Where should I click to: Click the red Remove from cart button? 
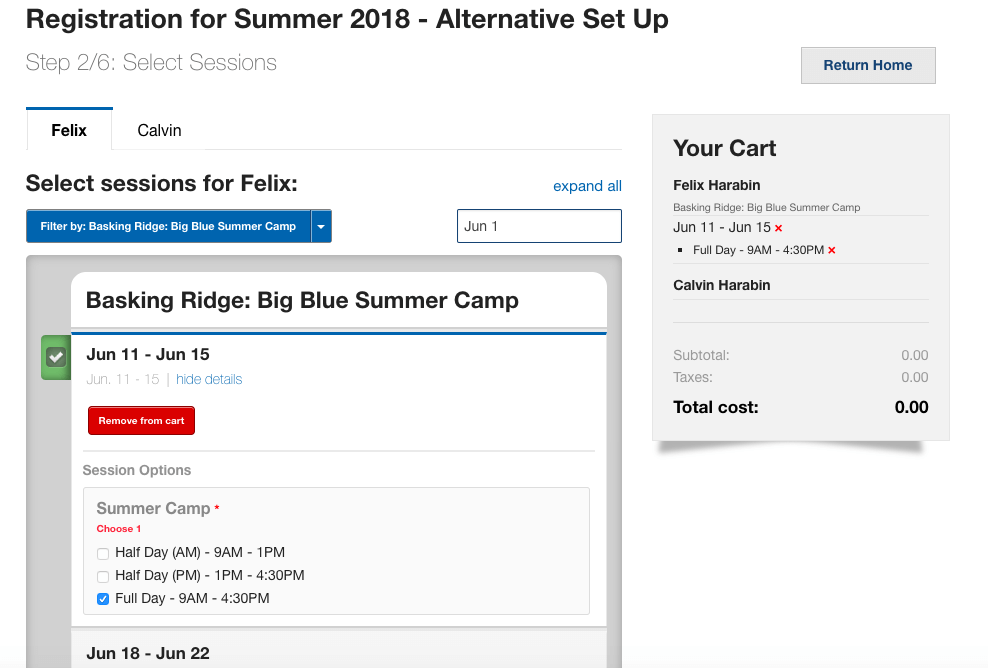click(141, 421)
